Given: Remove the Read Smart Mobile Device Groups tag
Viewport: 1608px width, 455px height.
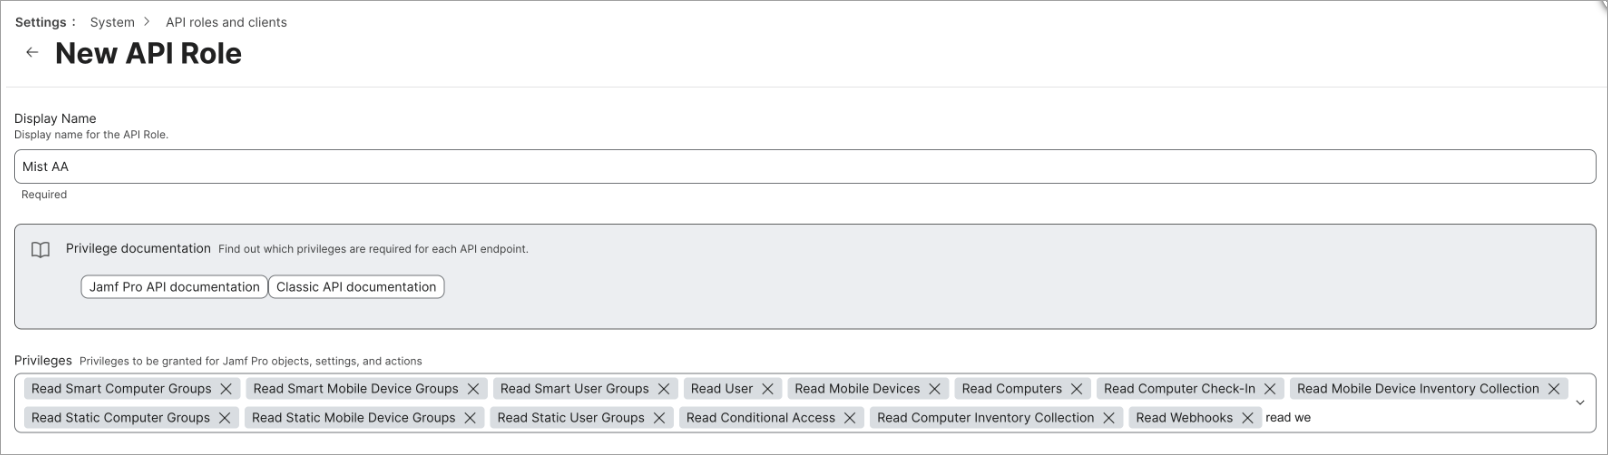Looking at the screenshot, I should (x=473, y=389).
